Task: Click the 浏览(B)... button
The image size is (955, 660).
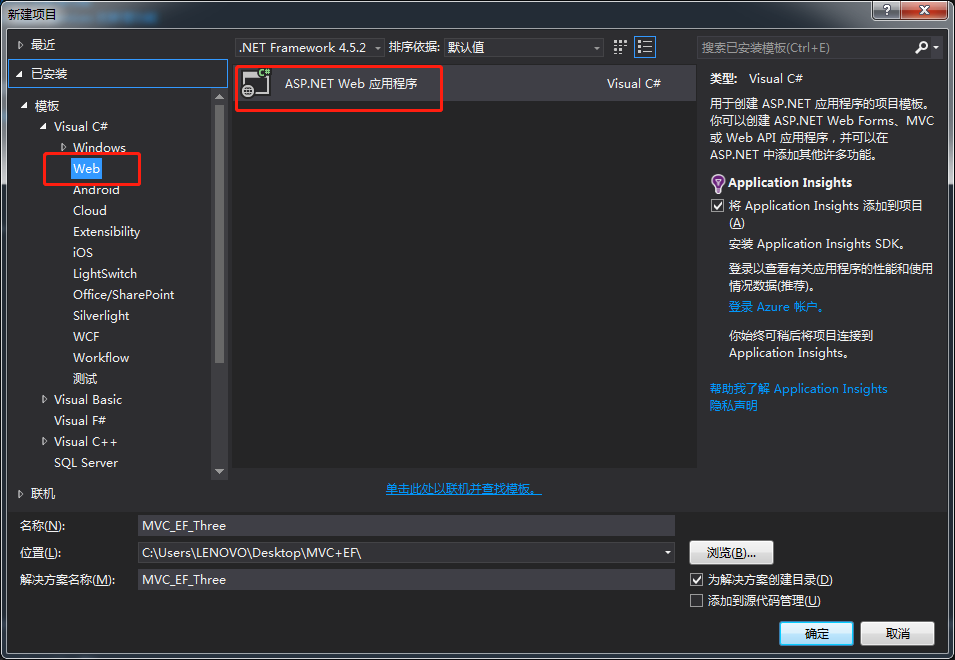Action: (731, 553)
